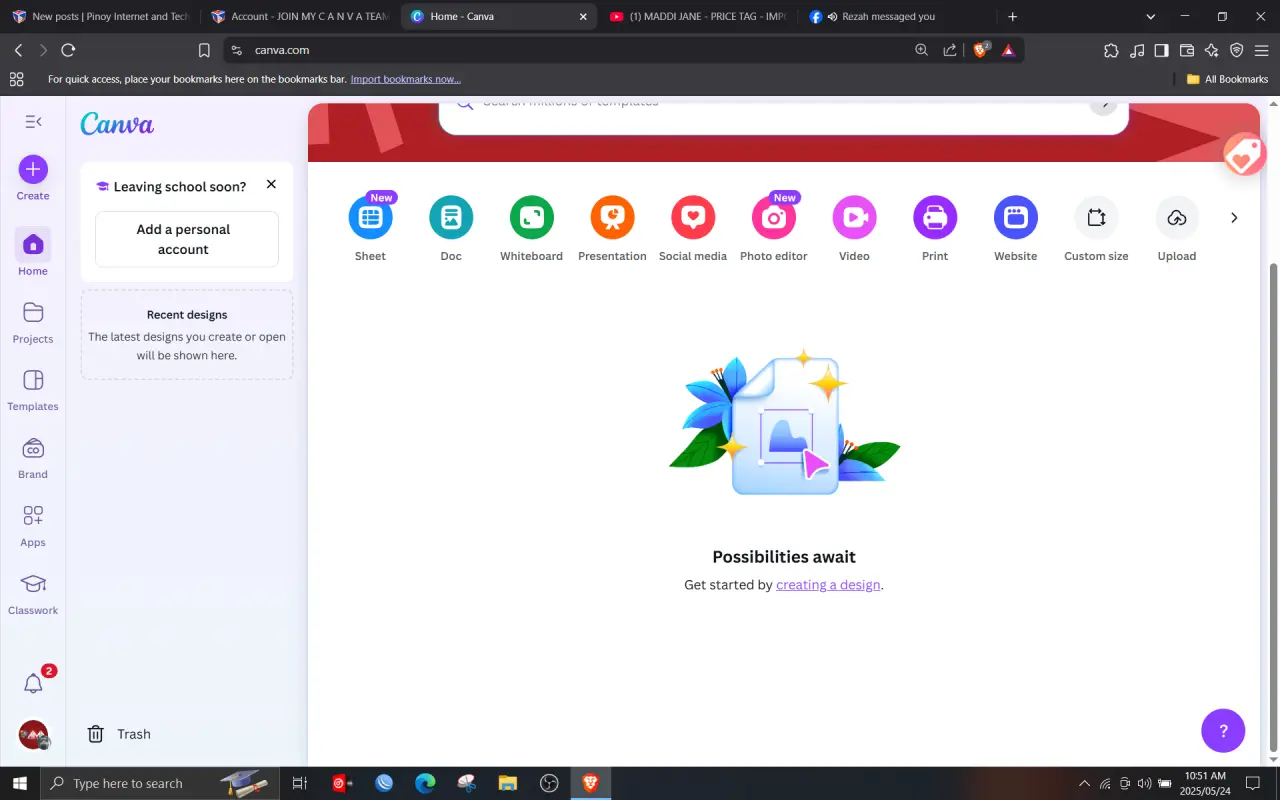Launch the Photo editor
Screen dimensions: 1280x800
pyautogui.click(x=774, y=218)
